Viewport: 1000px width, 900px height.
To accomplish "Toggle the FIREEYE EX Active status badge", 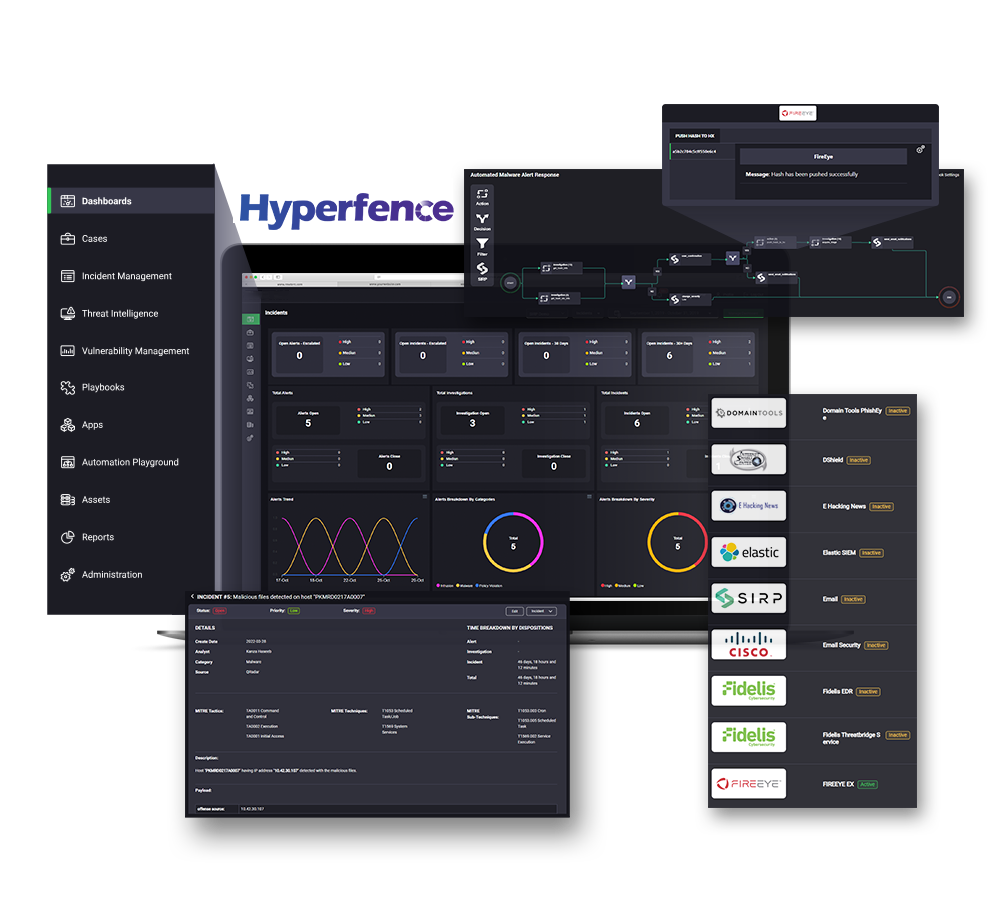I will (866, 784).
